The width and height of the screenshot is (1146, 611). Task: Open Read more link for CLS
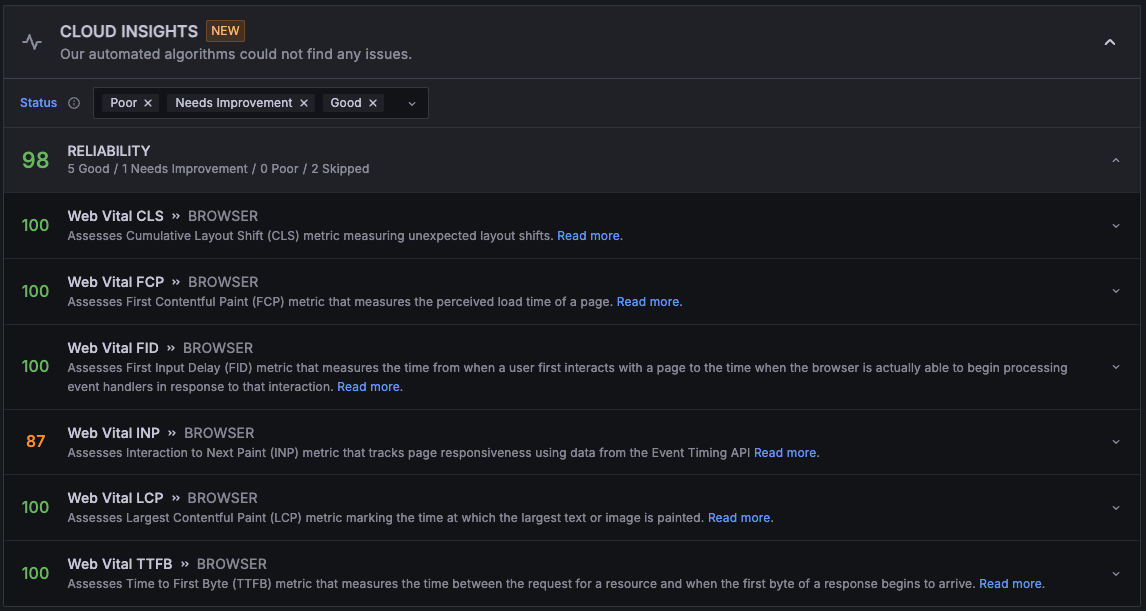coord(588,236)
